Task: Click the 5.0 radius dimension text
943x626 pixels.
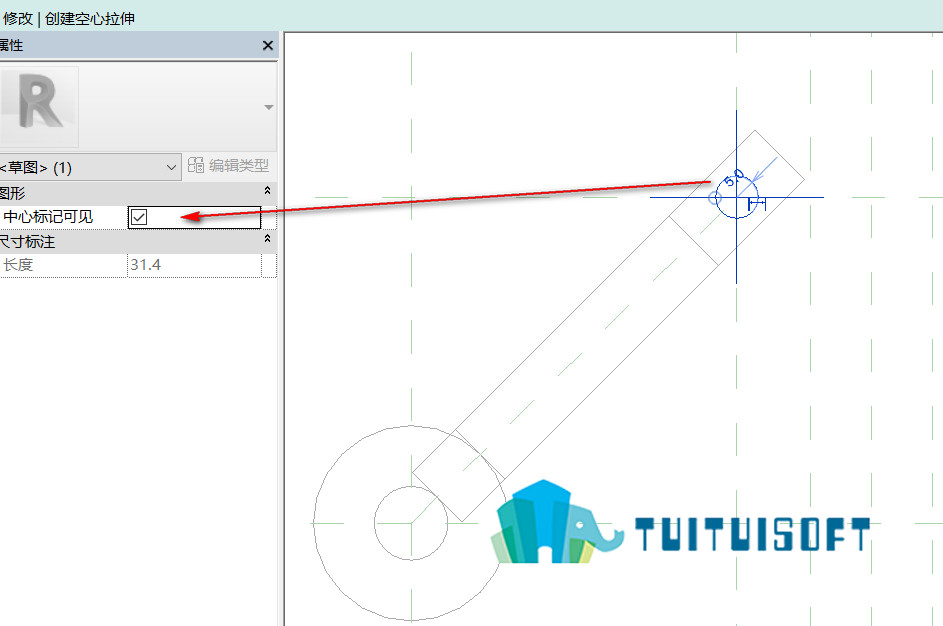Action: click(x=734, y=179)
